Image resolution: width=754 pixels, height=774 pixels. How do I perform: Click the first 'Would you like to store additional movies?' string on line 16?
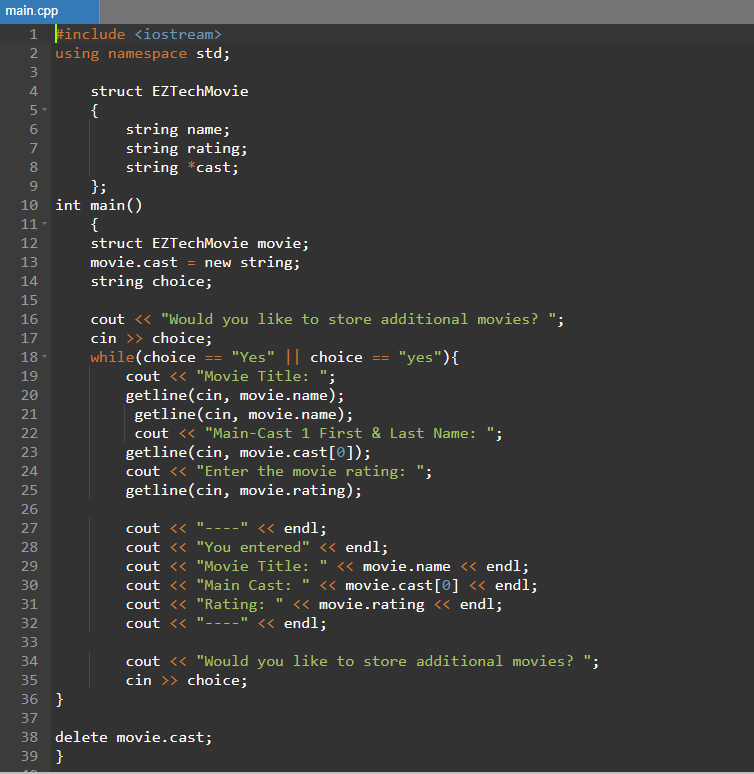point(358,319)
